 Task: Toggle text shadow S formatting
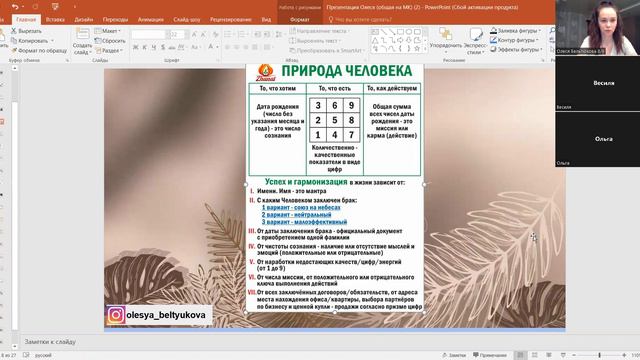point(163,47)
